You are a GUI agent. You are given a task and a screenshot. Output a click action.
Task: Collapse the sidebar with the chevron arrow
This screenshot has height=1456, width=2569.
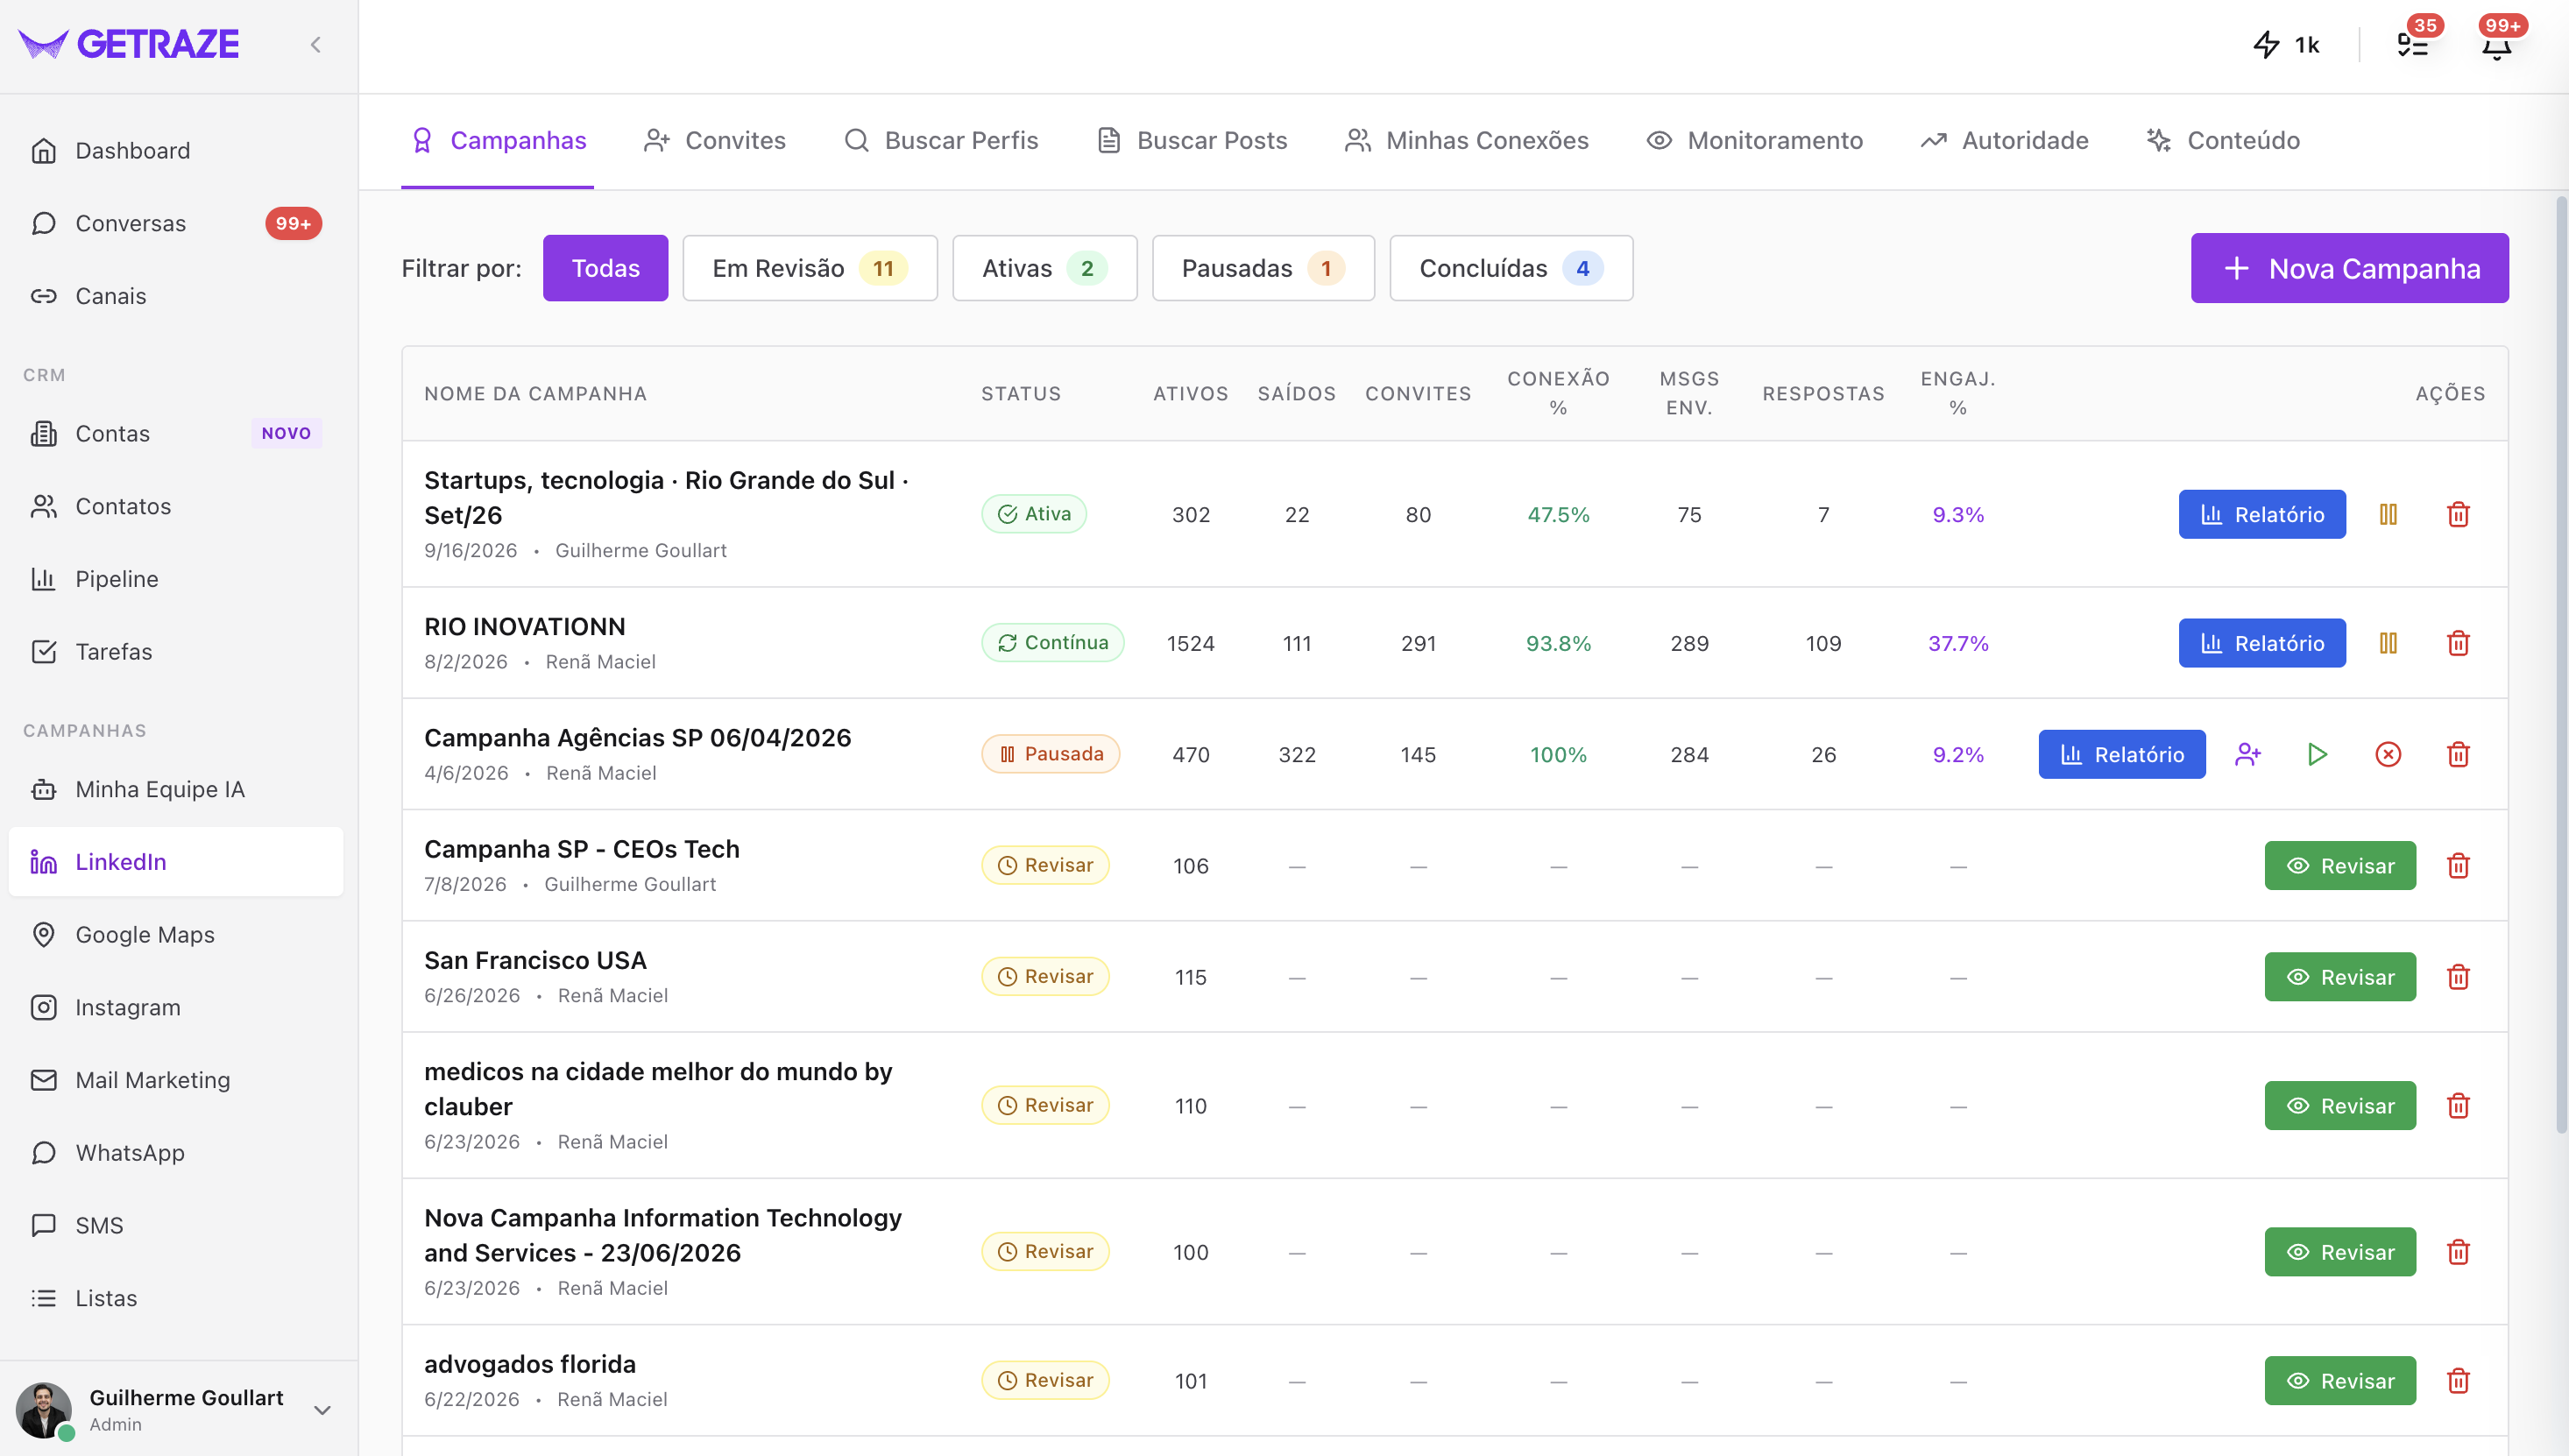[316, 44]
